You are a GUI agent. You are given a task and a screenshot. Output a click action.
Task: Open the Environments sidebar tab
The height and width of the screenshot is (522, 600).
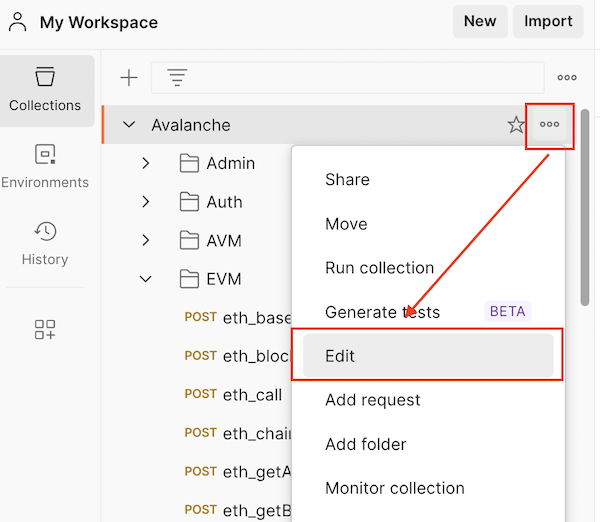45,166
